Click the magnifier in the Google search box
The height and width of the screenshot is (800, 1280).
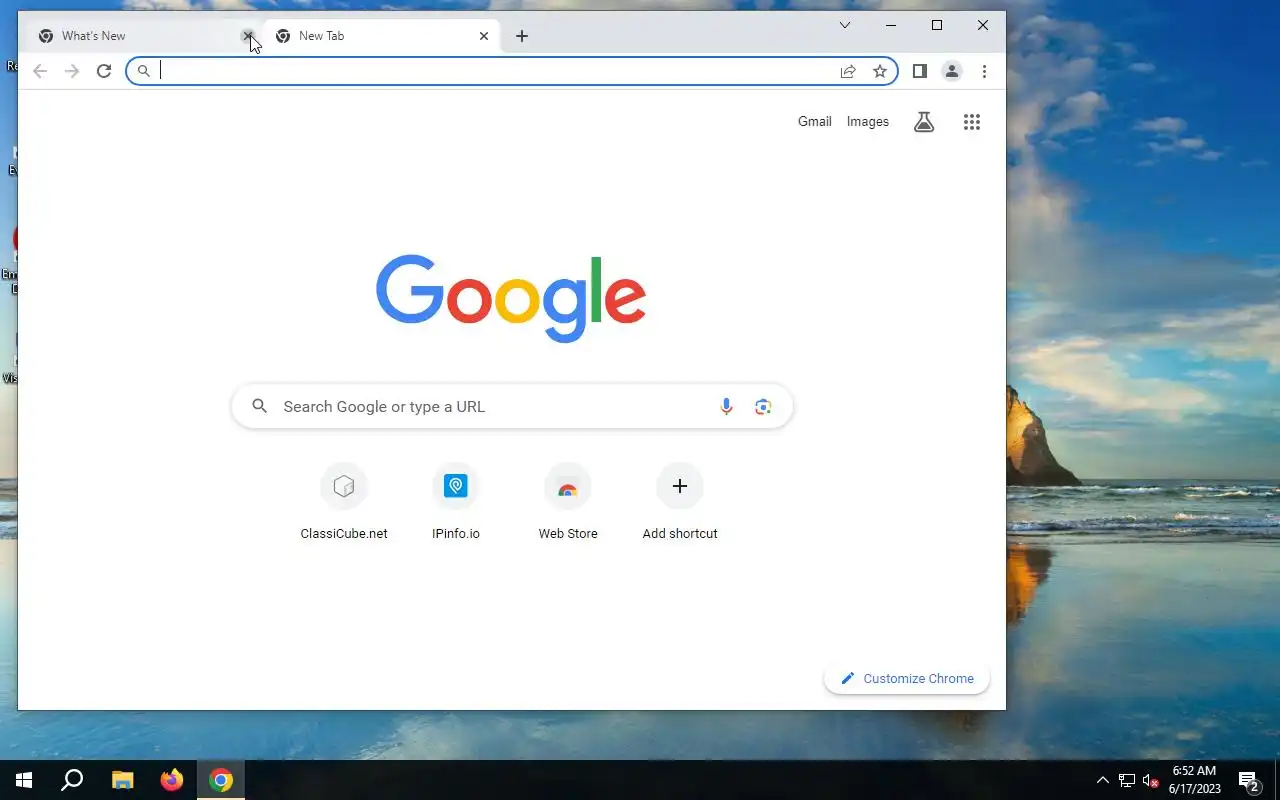(260, 406)
